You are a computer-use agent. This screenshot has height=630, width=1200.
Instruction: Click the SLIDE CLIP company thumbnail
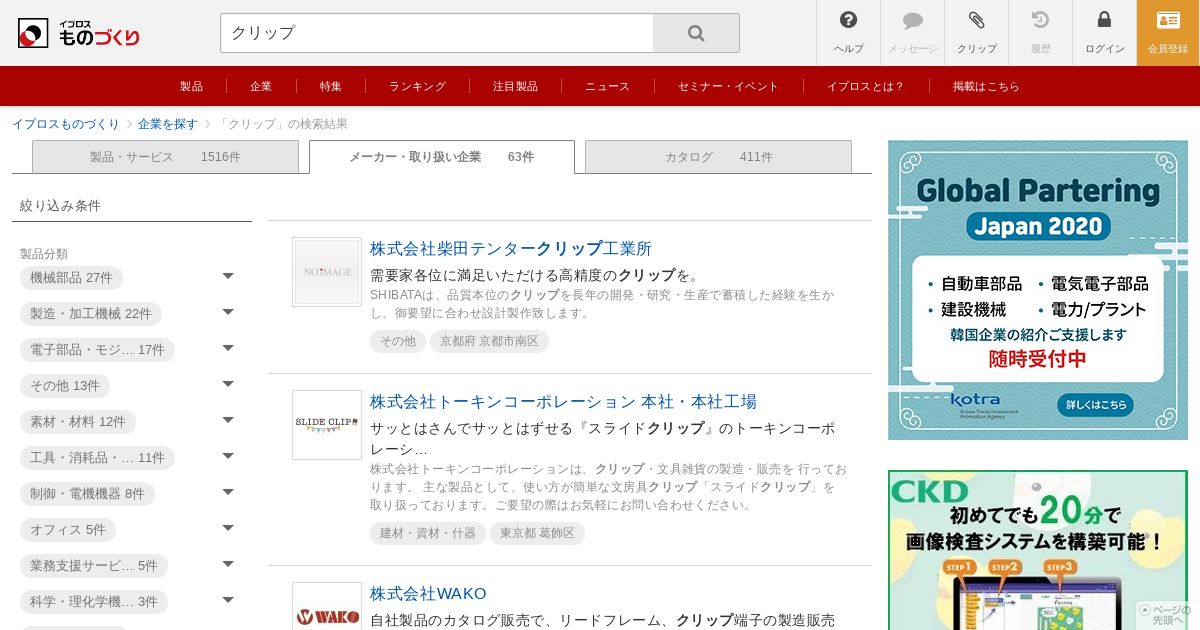(x=327, y=425)
